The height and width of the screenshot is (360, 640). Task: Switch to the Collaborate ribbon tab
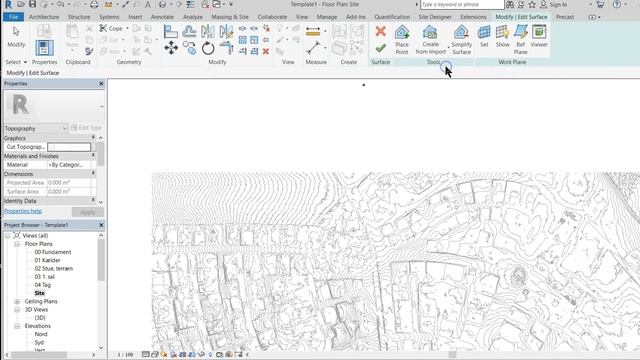[x=272, y=17]
